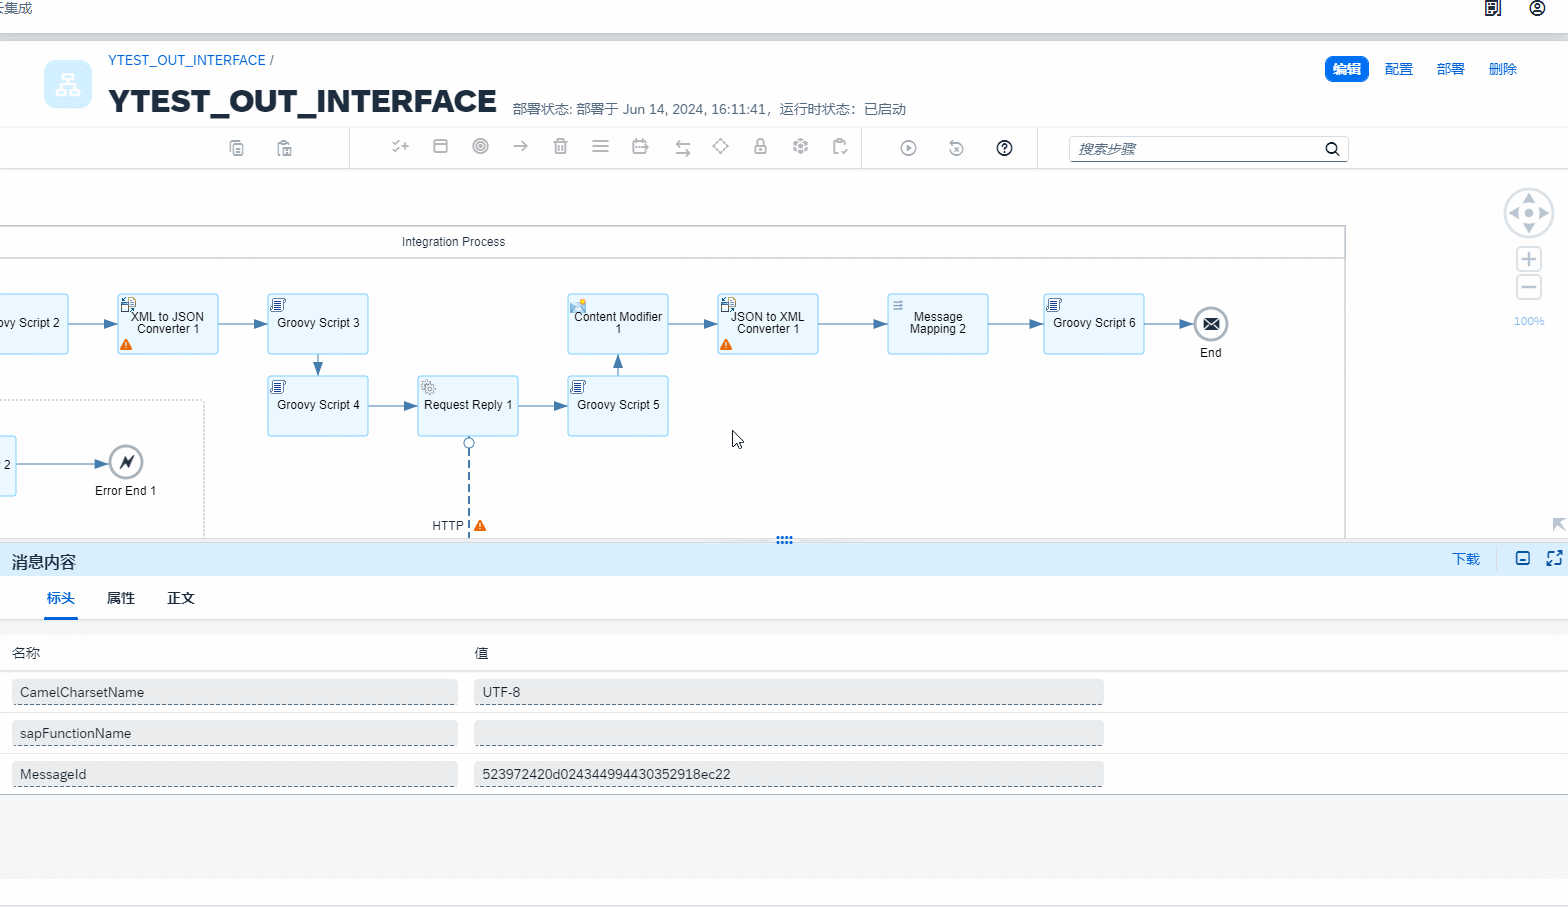This screenshot has width=1568, height=907.
Task: Zoom in with the plus button
Action: [1528, 259]
